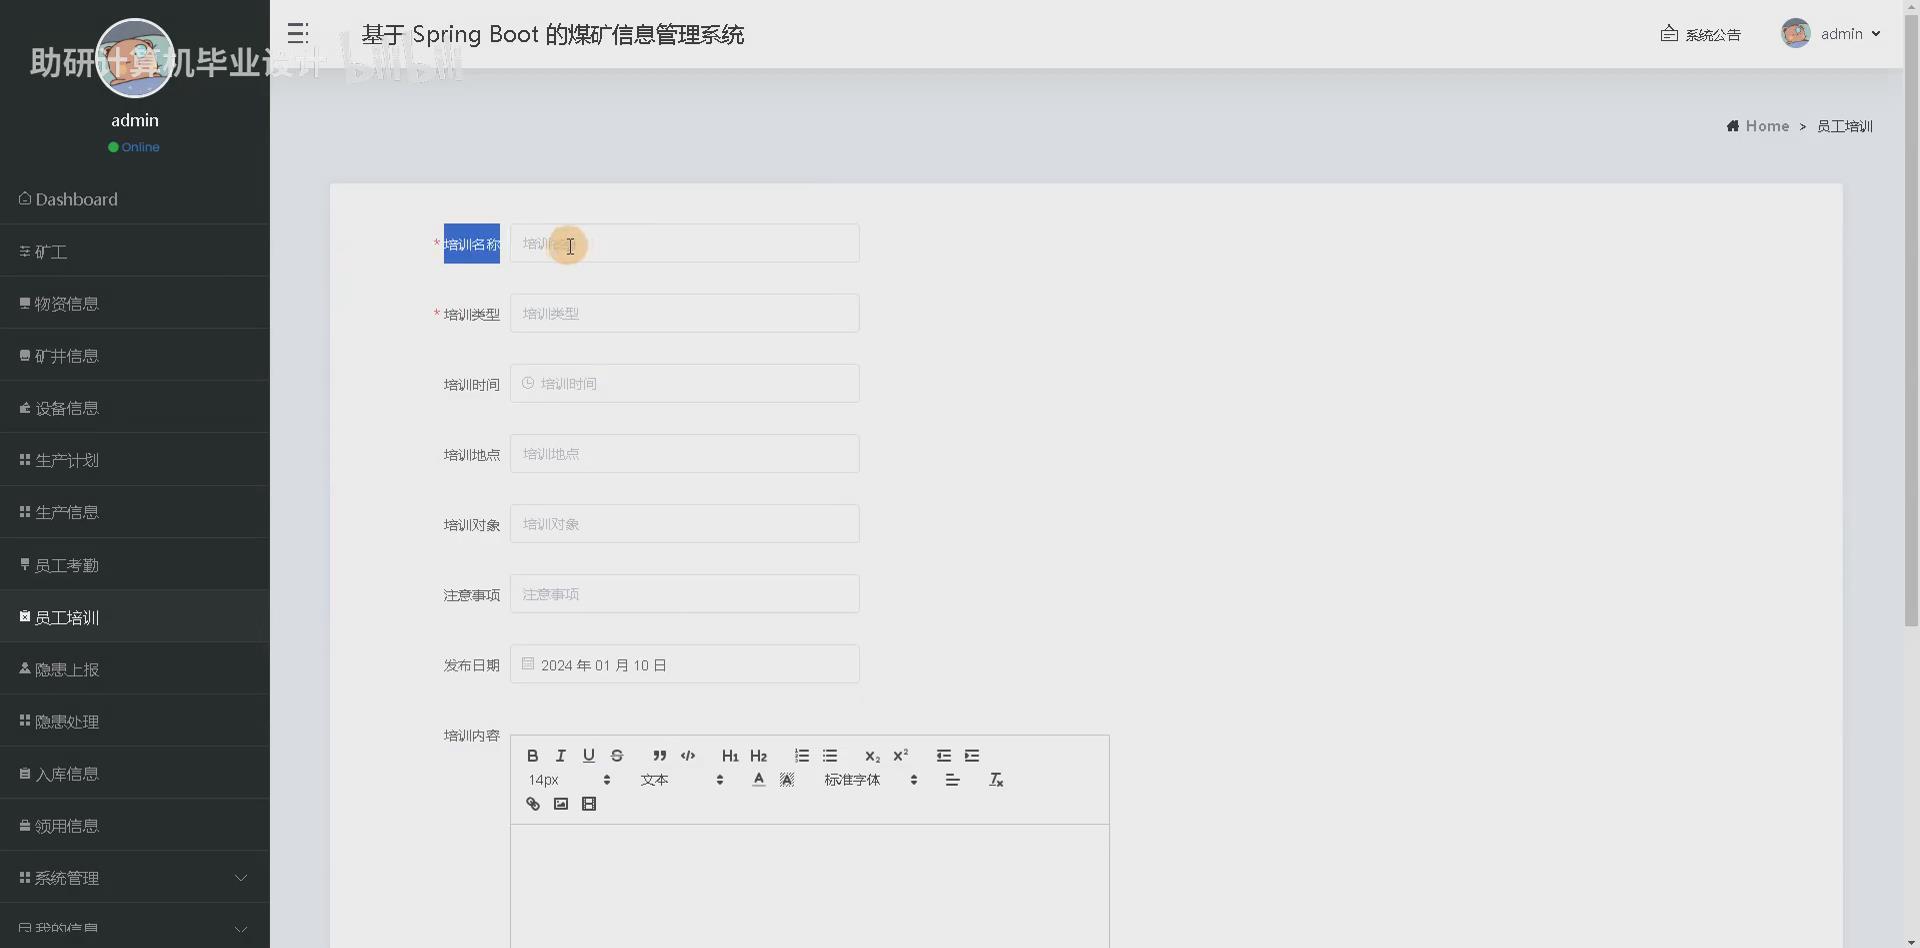
Task: Insert a hyperlink in the editor
Action: [x=532, y=803]
